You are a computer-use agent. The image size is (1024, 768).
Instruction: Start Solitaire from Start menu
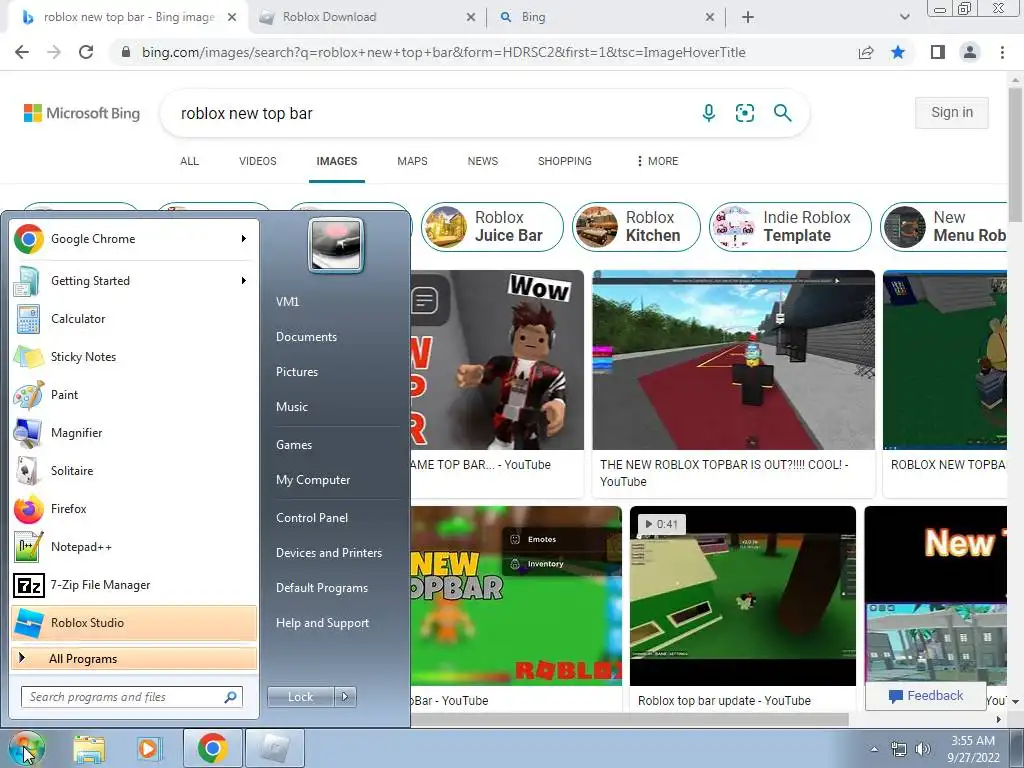(x=134, y=470)
